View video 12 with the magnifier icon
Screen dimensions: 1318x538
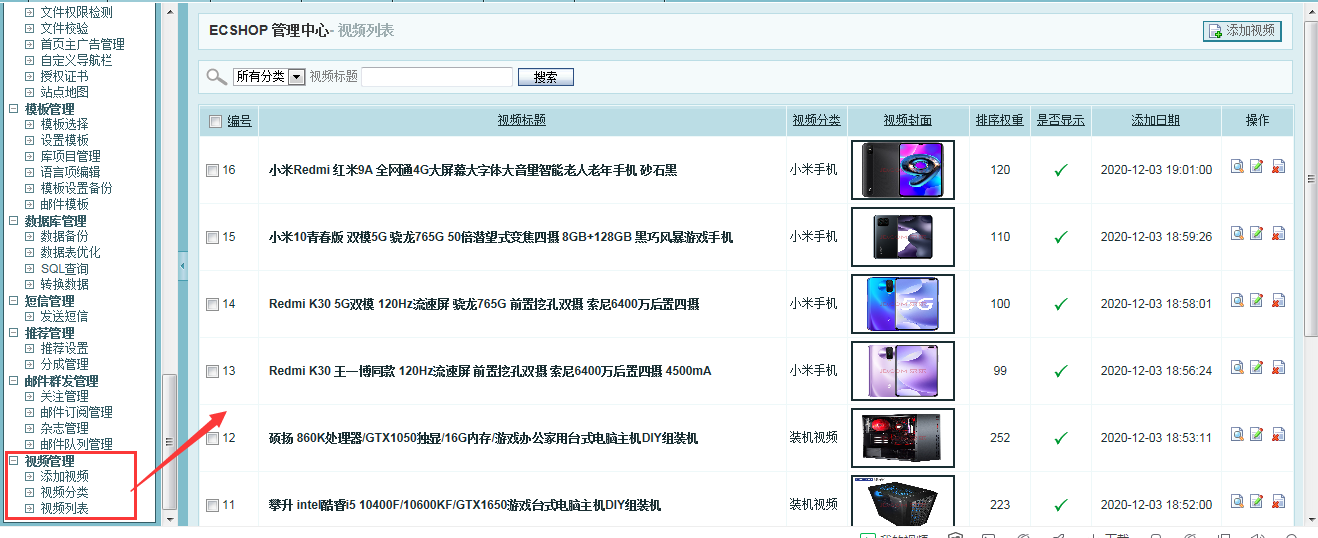pyautogui.click(x=1237, y=435)
